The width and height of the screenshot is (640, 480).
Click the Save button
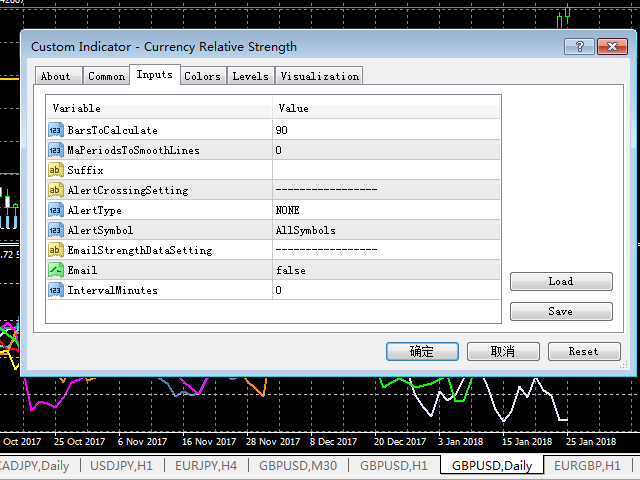tap(561, 311)
